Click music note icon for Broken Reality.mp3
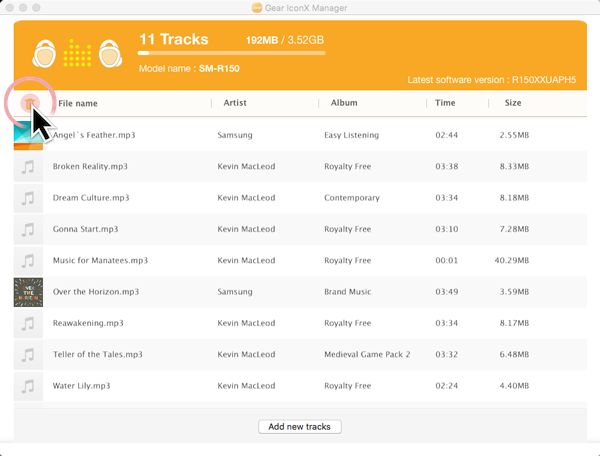The image size is (600, 456). tap(28, 167)
